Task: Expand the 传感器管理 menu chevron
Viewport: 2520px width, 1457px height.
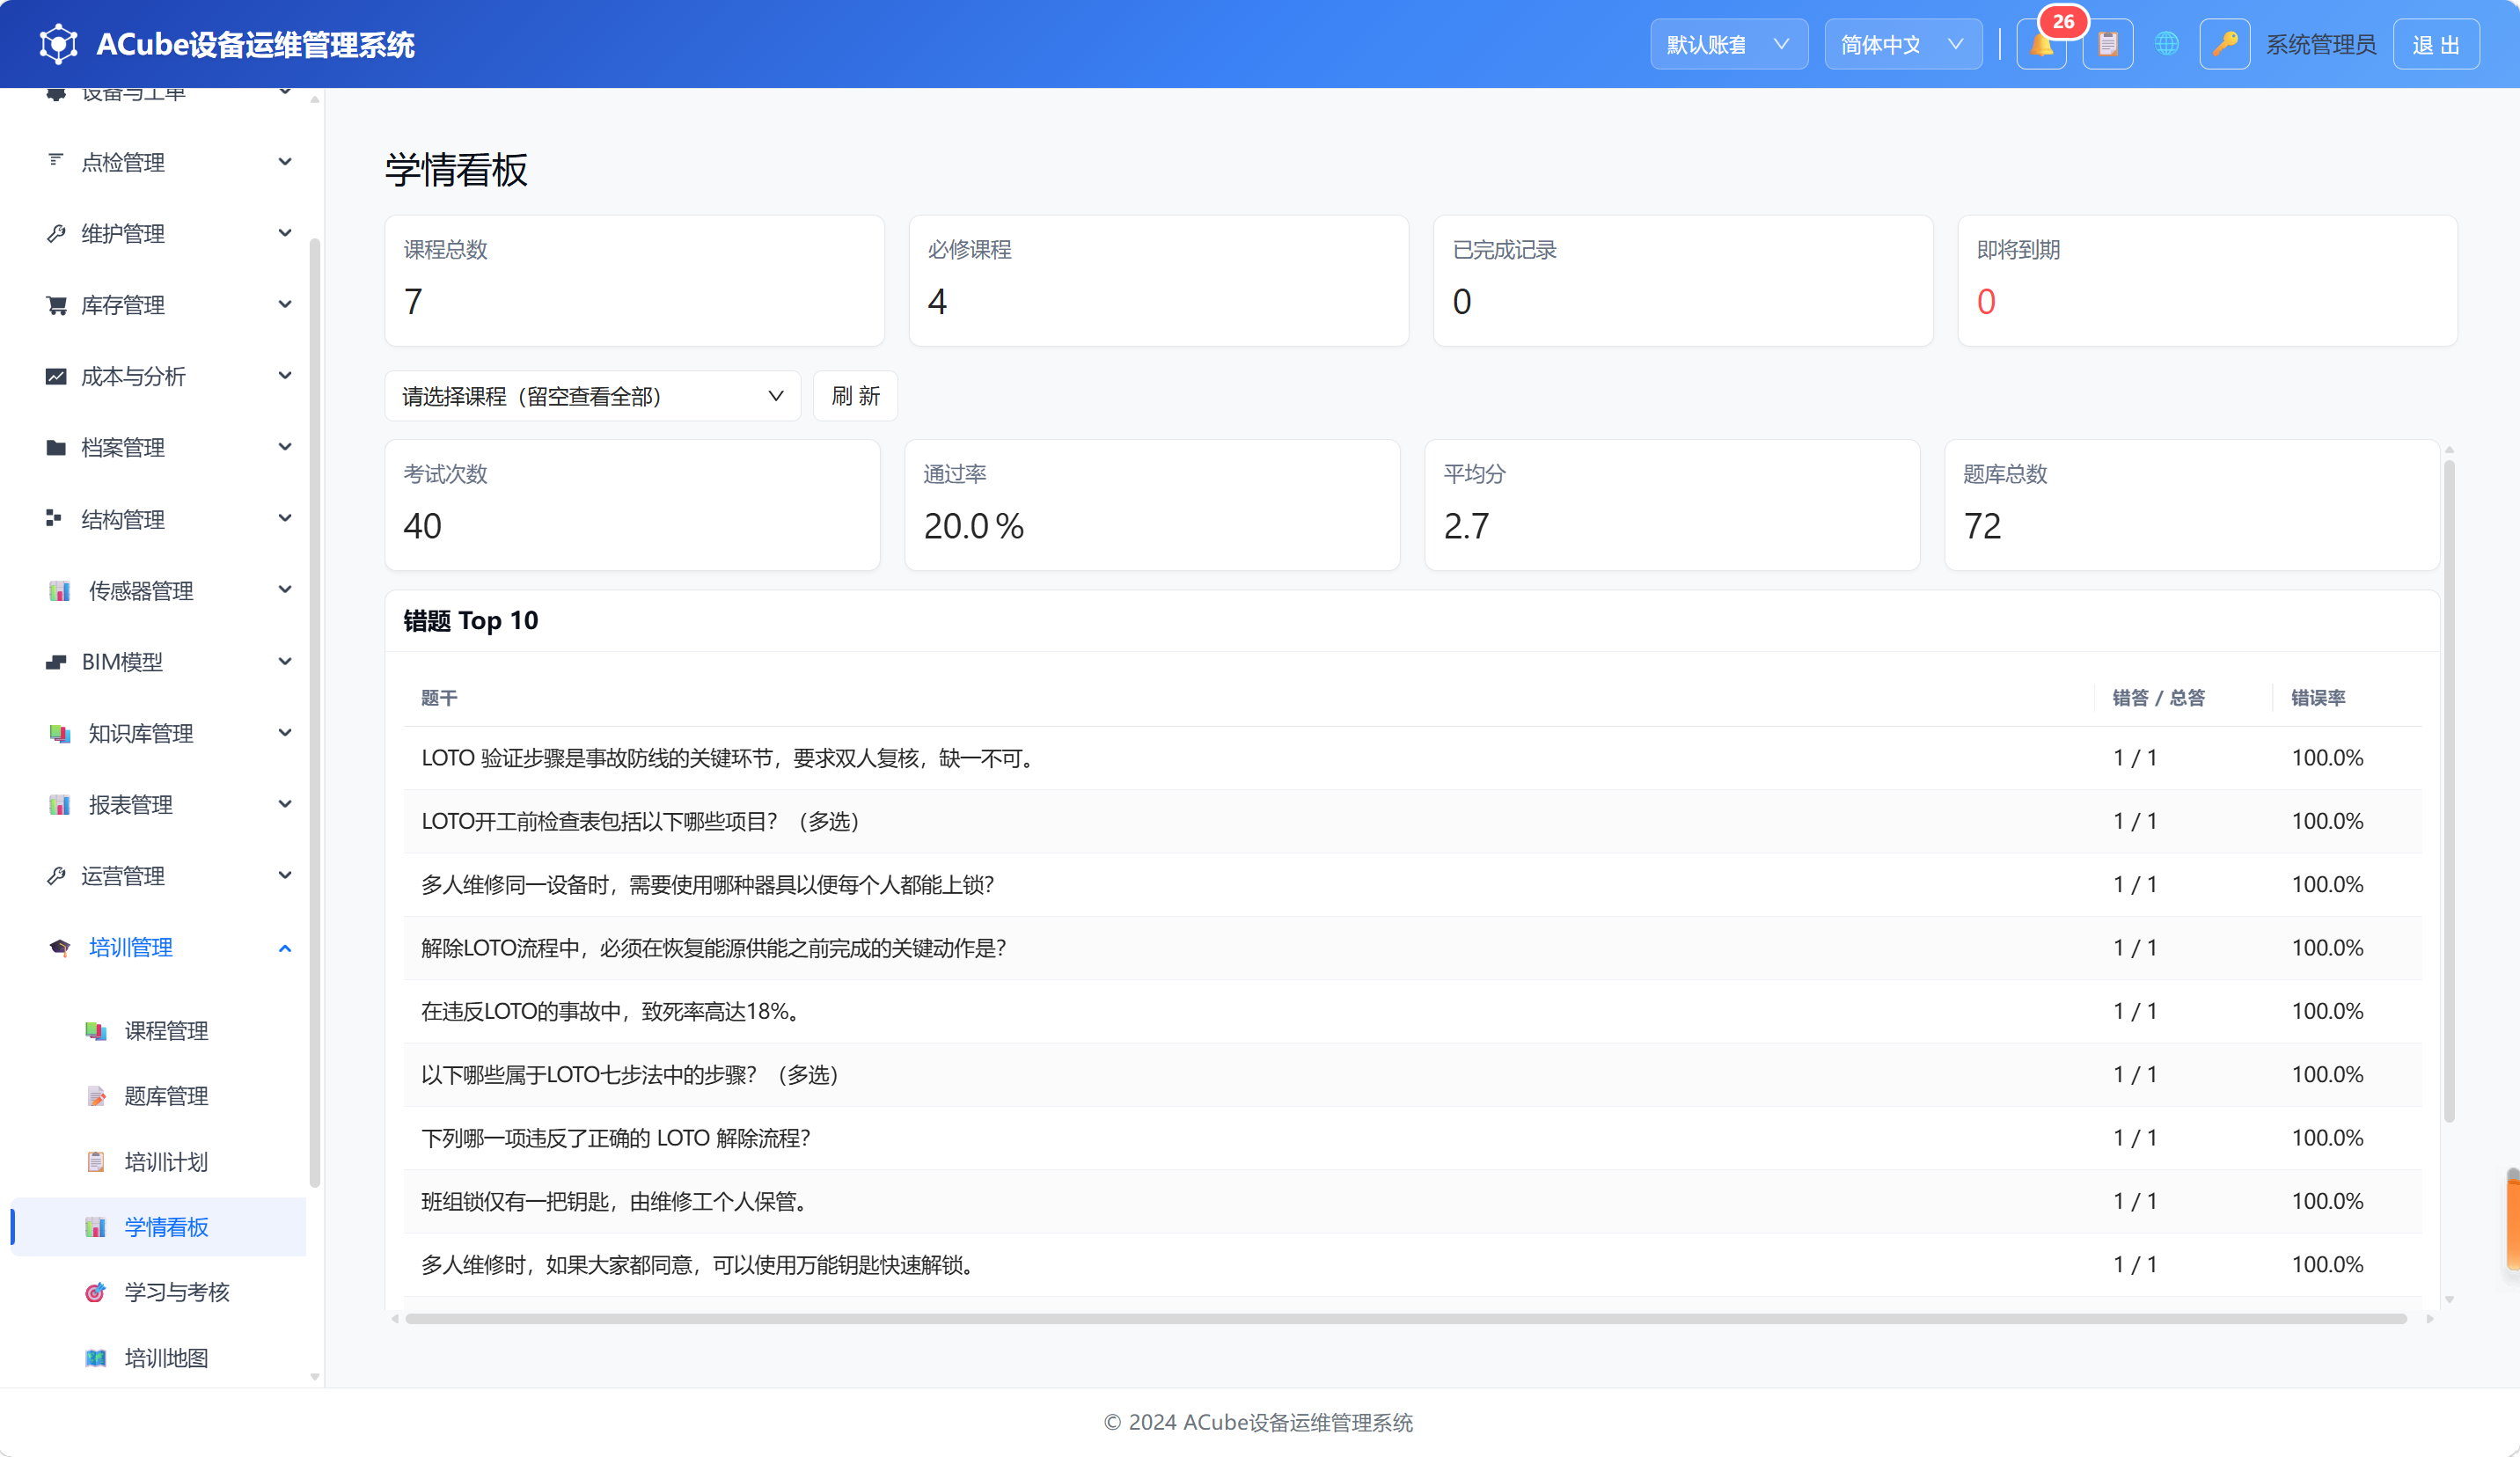Action: (x=285, y=590)
